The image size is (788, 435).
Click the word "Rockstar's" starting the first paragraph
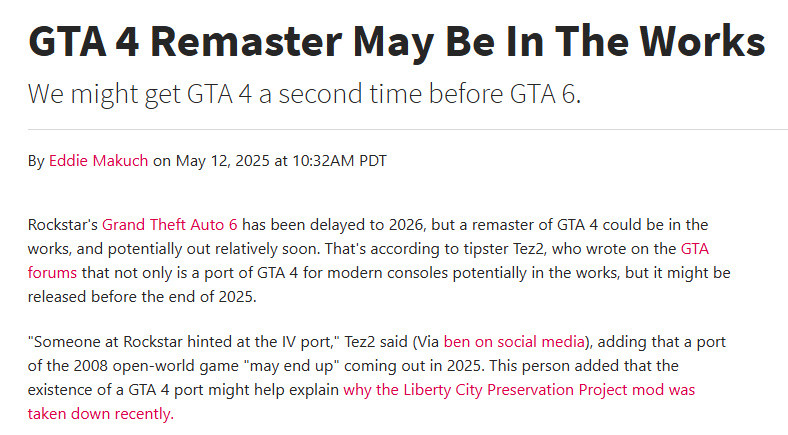(x=63, y=223)
